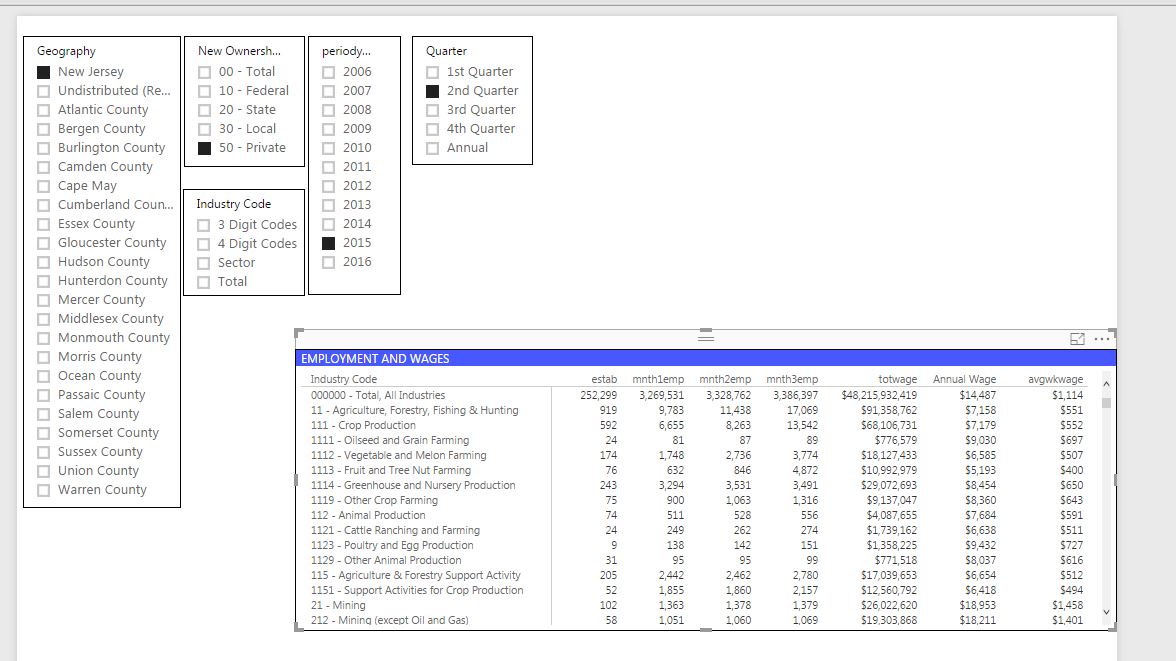Click '111 - Crop Production' row
The width and height of the screenshot is (1176, 661).
click(697, 425)
